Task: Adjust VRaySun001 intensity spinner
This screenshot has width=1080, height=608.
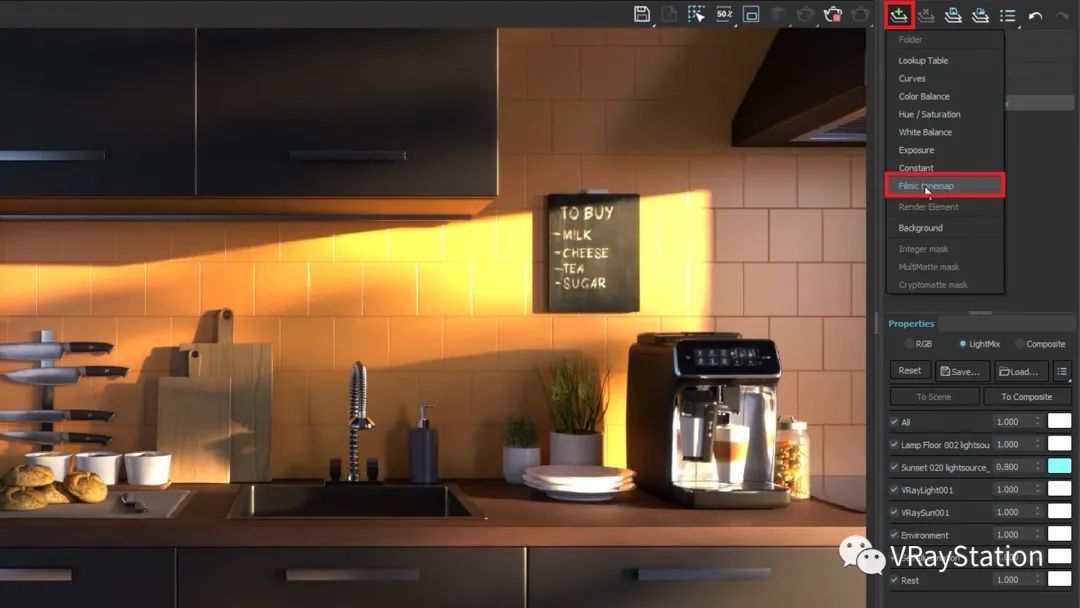Action: point(1038,512)
